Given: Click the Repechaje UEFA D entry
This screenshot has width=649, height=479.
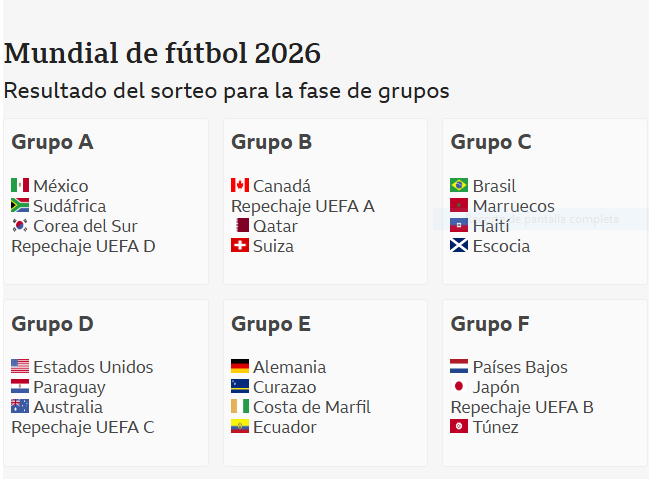Looking at the screenshot, I should tap(83, 246).
